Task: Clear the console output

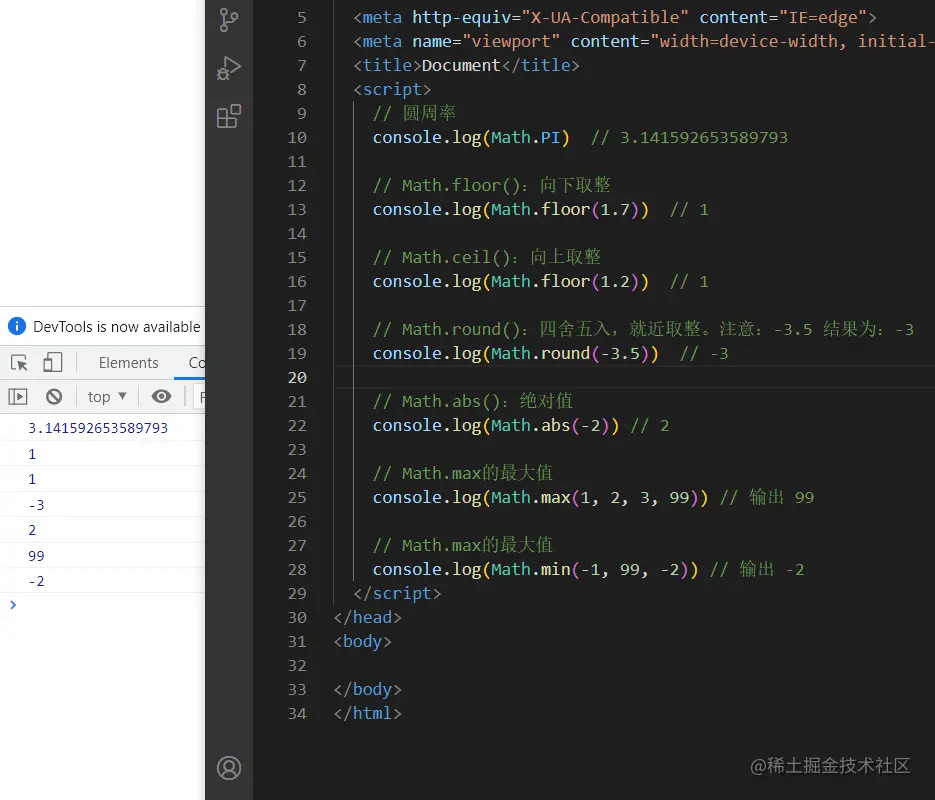Action: (54, 396)
